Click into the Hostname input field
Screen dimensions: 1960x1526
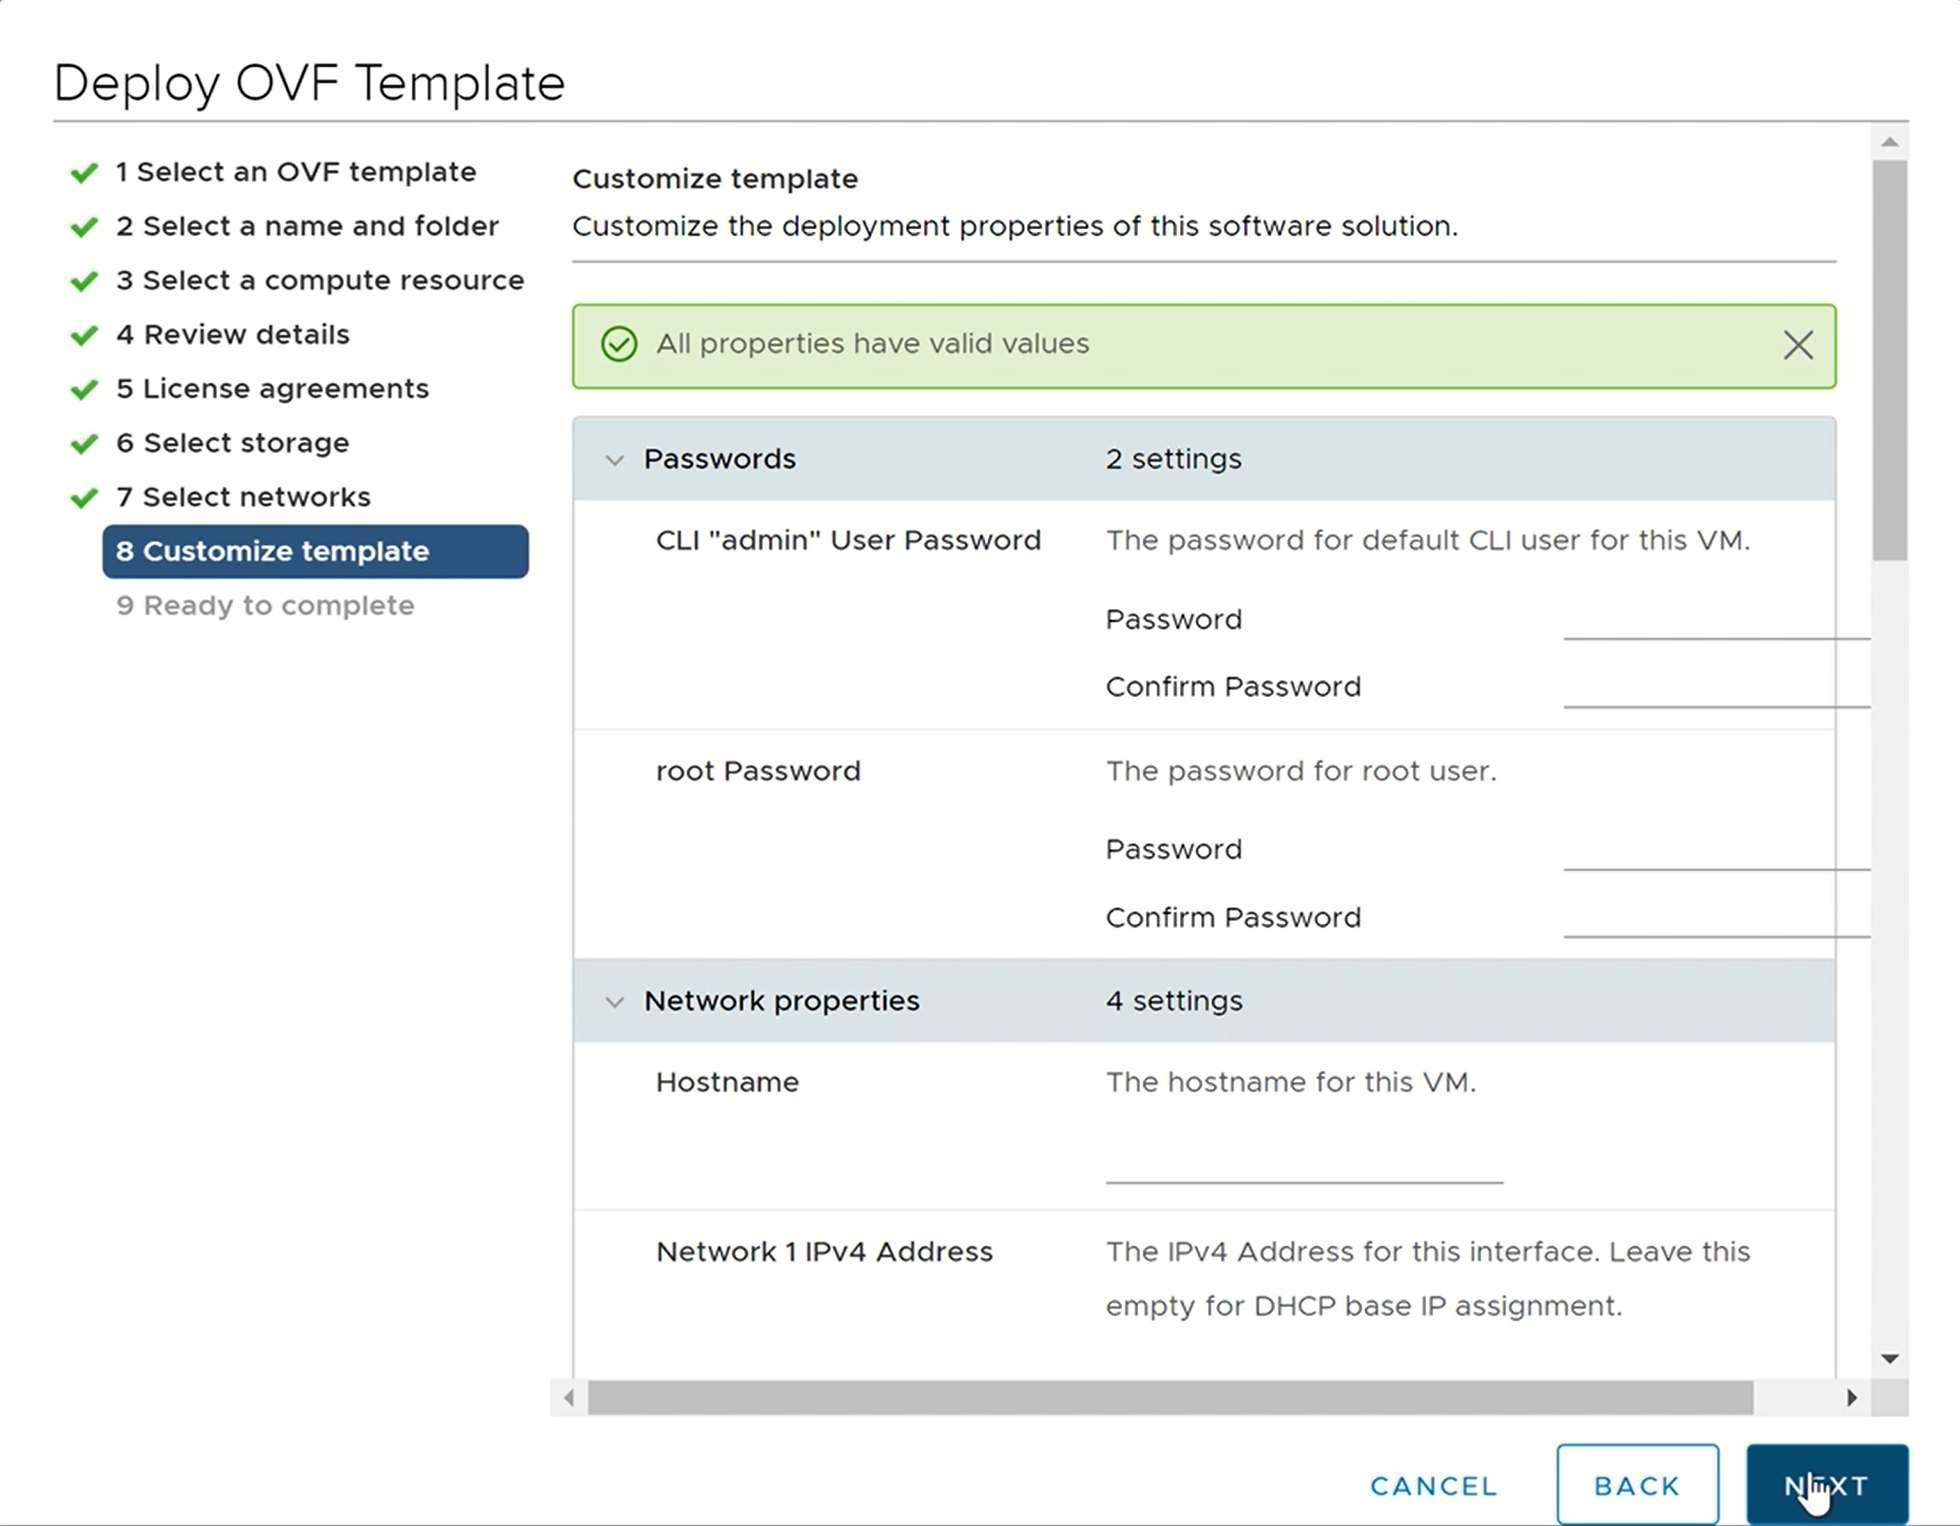[x=1303, y=1162]
